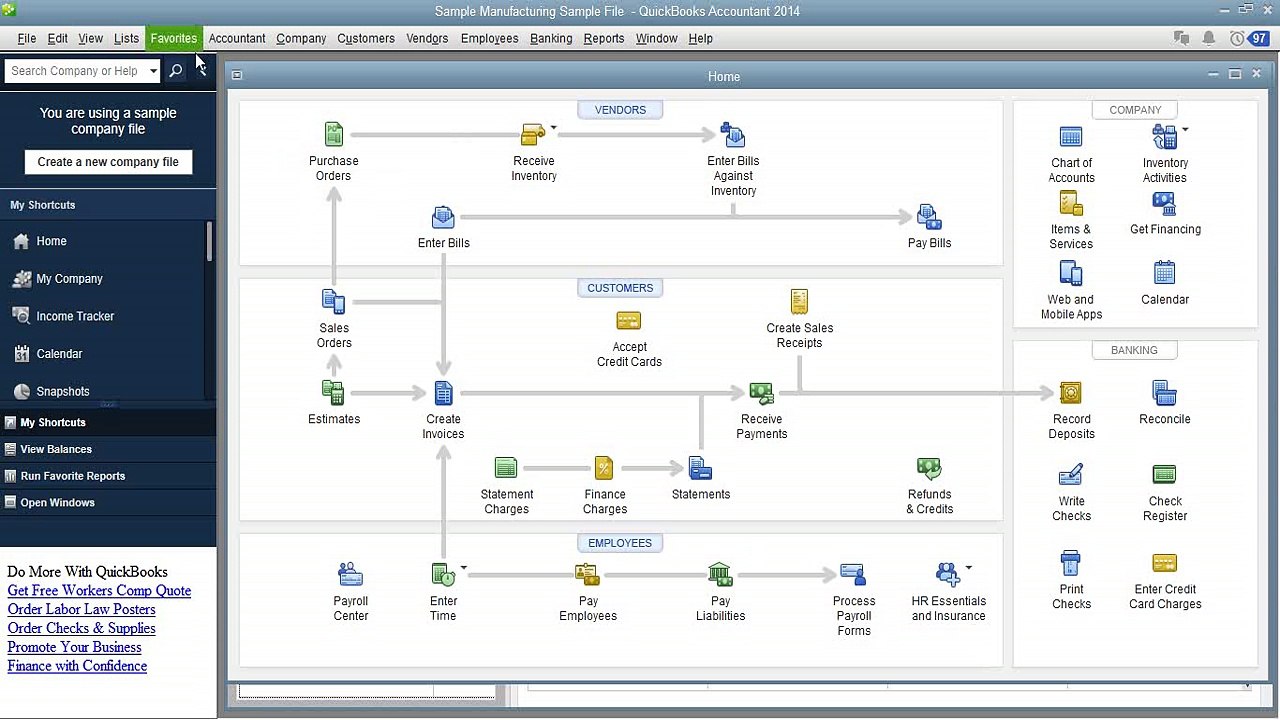This screenshot has width=1280, height=720.
Task: Open the Chart of Accounts icon
Action: pos(1071,137)
